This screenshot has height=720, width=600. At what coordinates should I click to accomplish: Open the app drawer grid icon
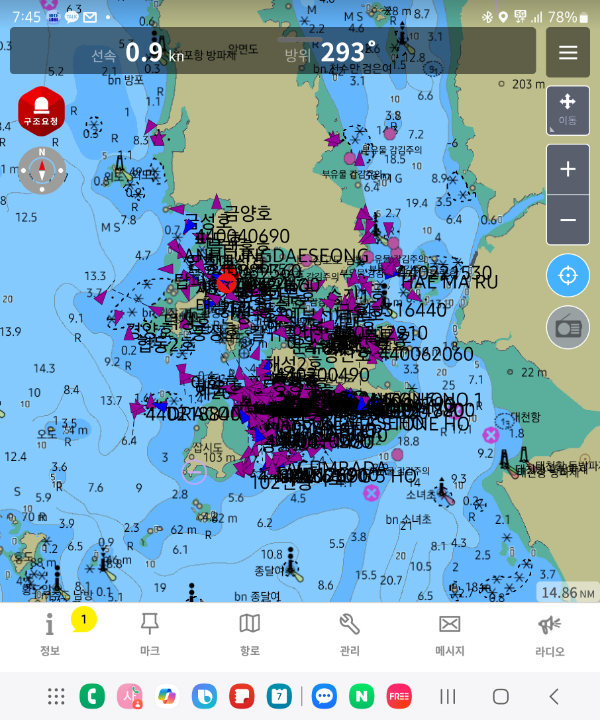click(x=56, y=696)
